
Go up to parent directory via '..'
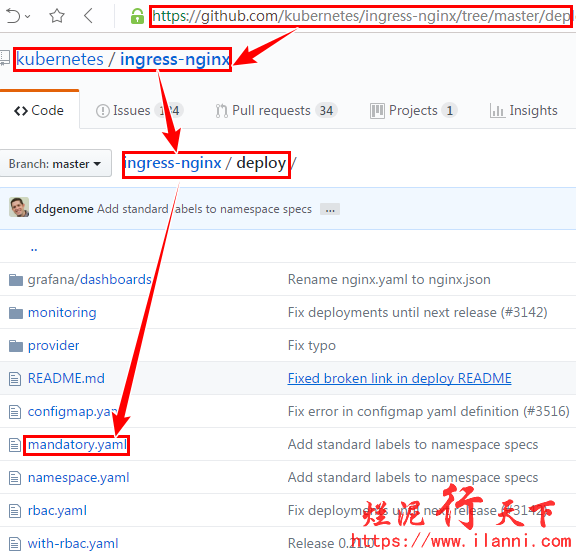tap(34, 249)
